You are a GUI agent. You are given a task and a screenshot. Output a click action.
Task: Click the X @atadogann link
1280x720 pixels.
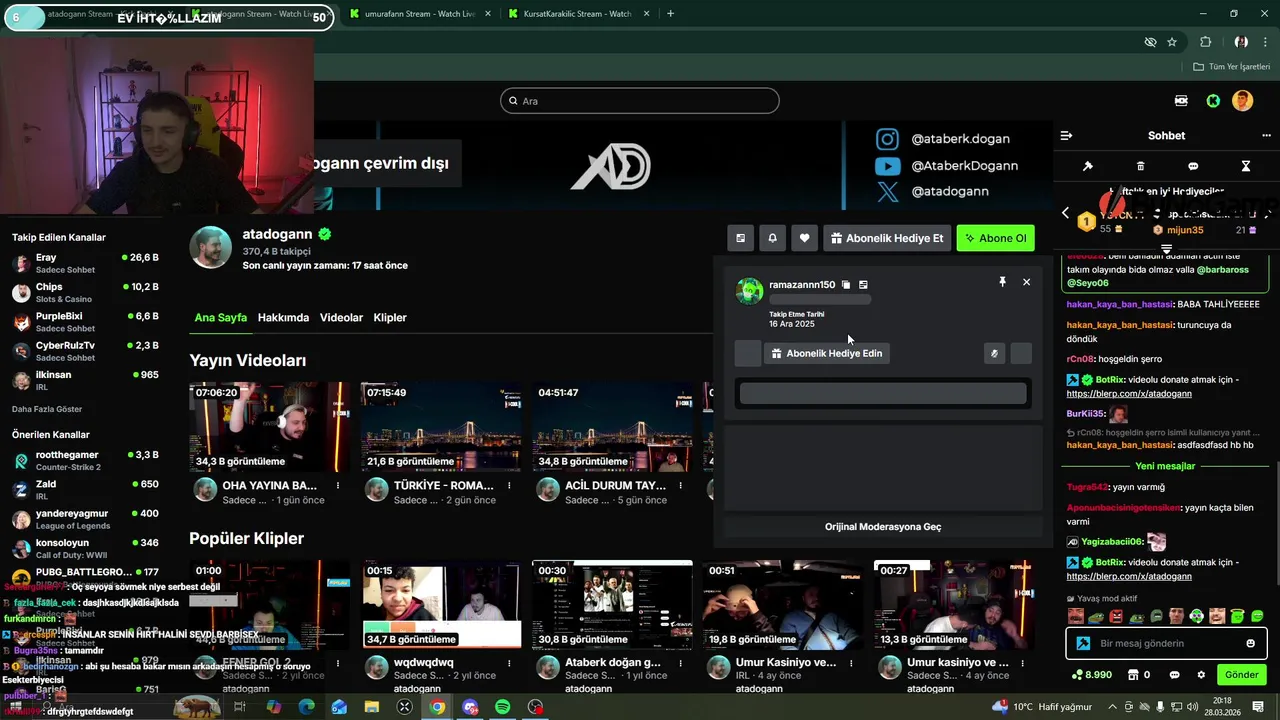[x=933, y=191]
